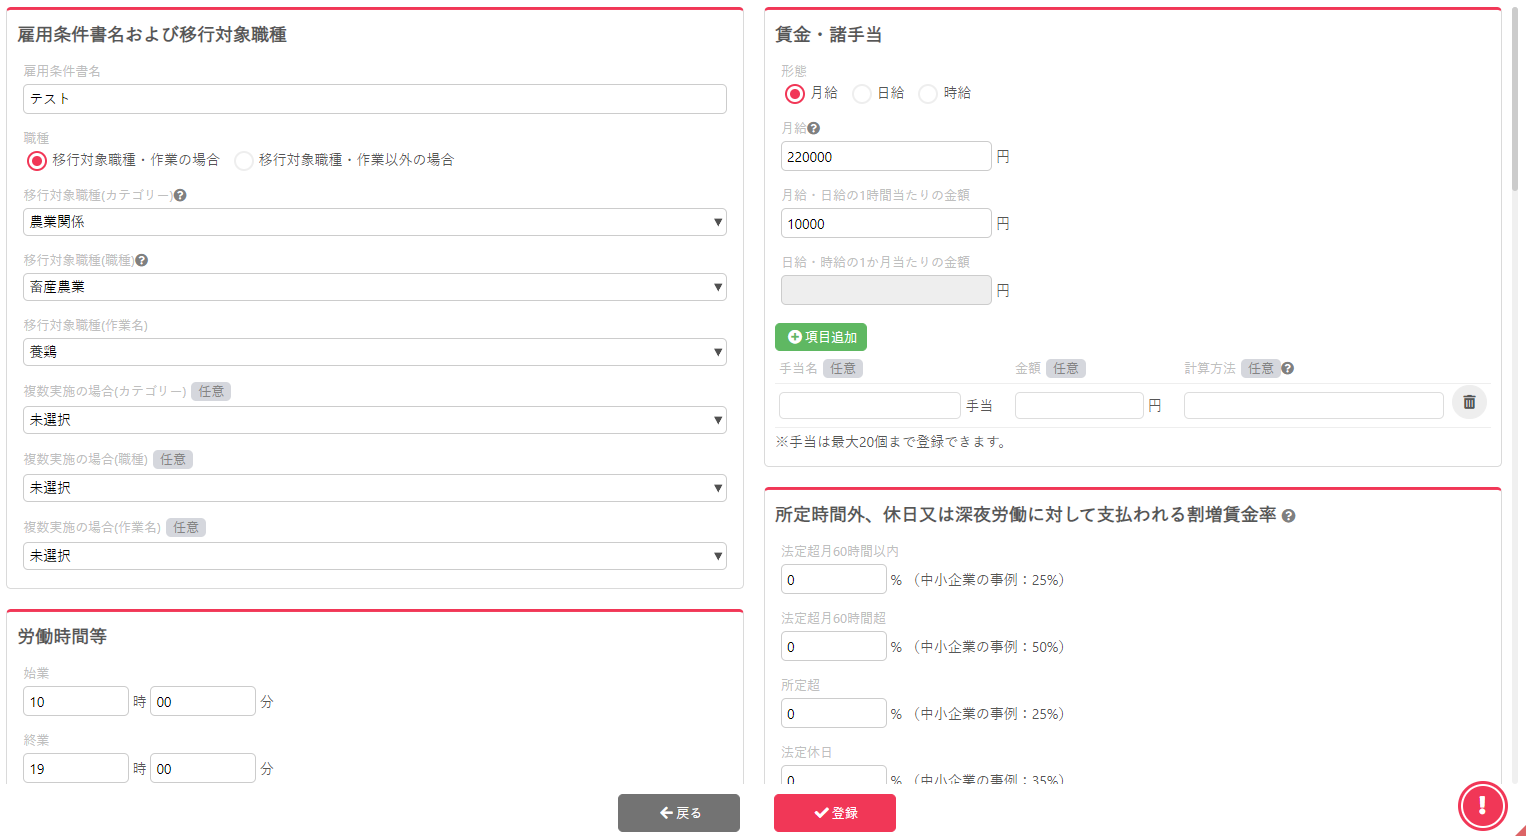Open the 養鶏 work name dropdown
Image resolution: width=1526 pixels, height=836 pixels.
[374, 352]
